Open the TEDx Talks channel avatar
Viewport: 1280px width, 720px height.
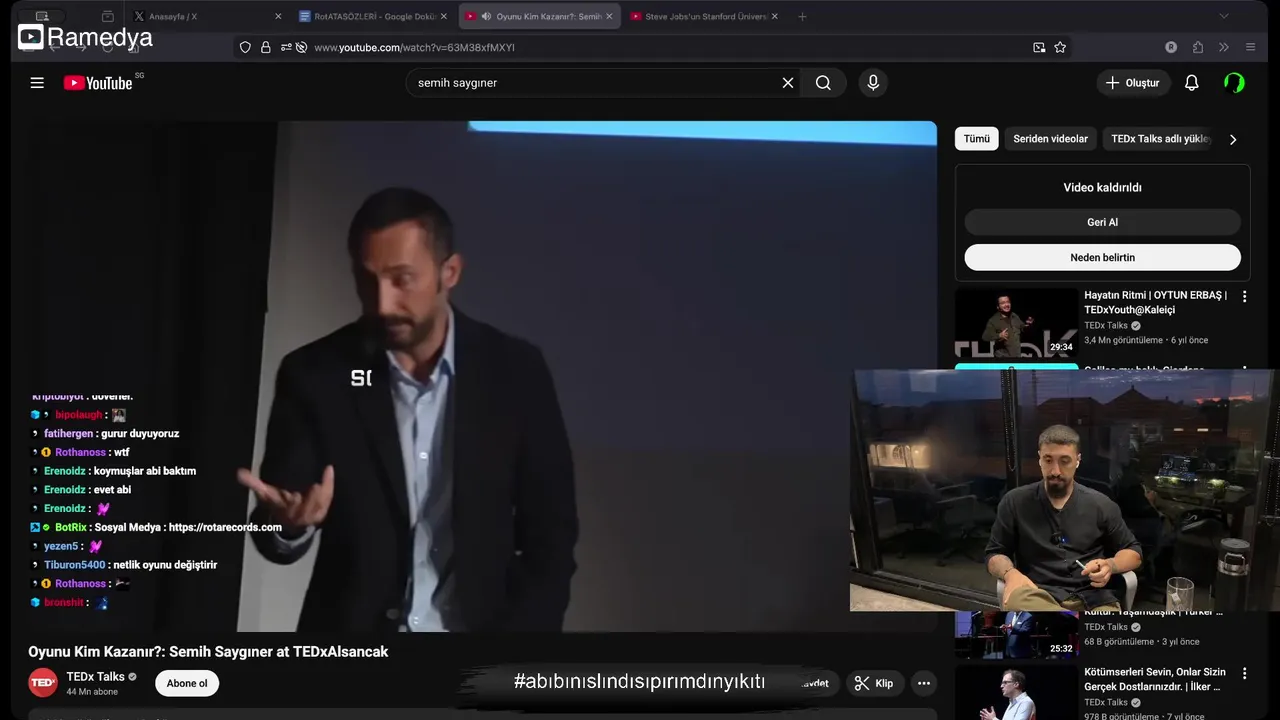(x=43, y=683)
